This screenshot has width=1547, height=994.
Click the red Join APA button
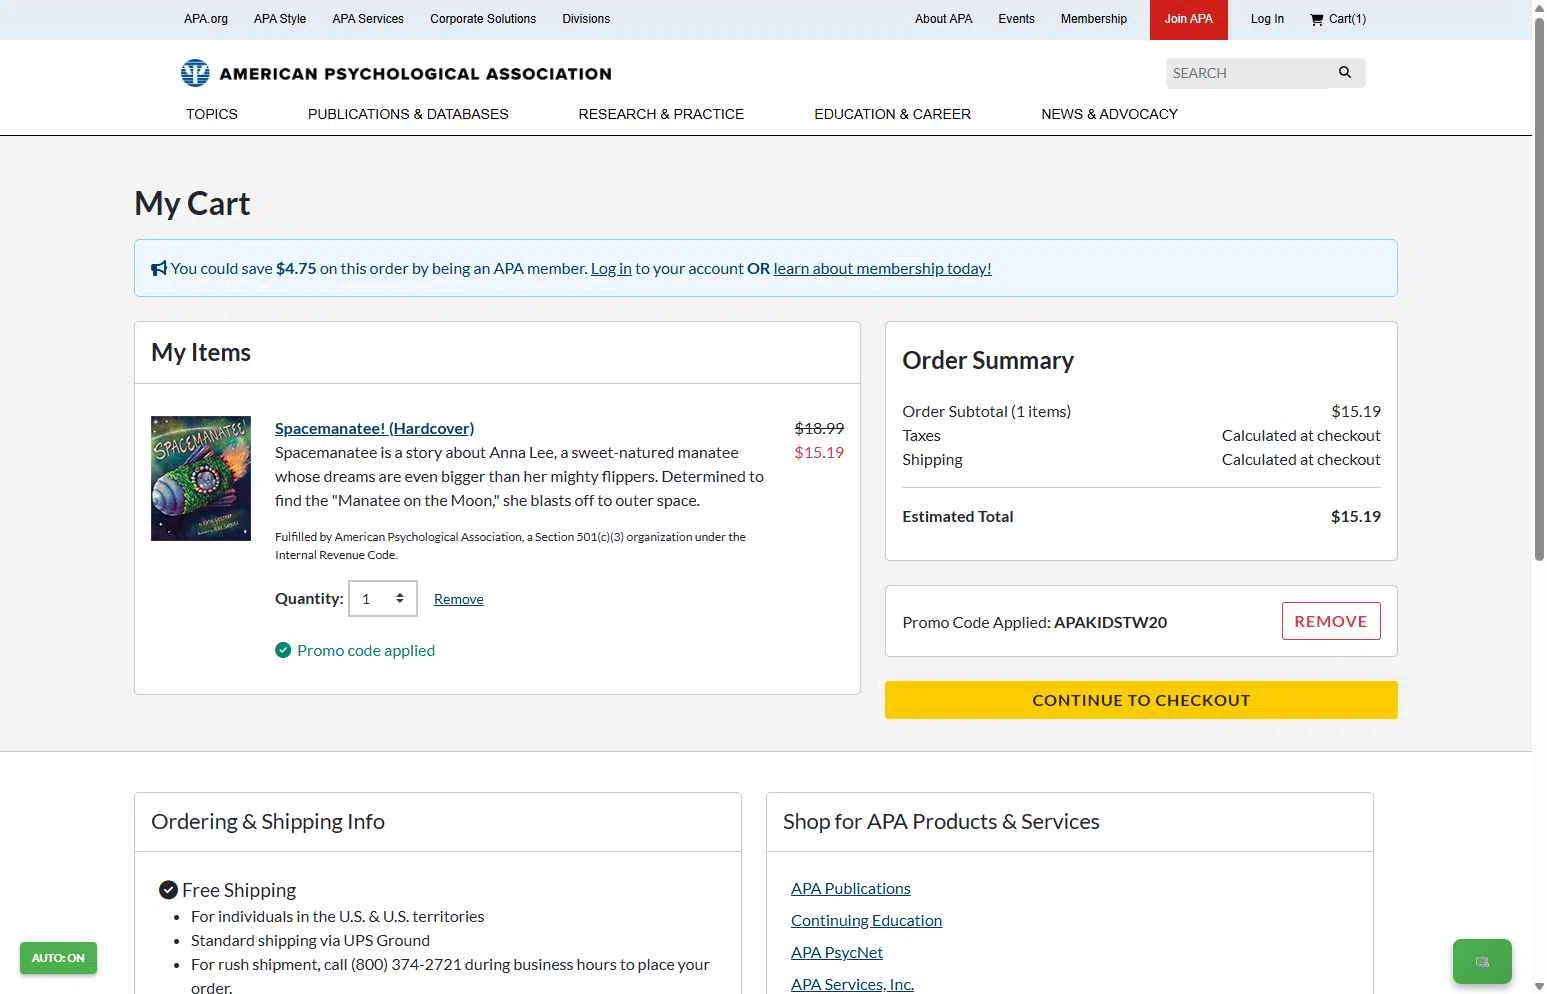click(x=1189, y=19)
